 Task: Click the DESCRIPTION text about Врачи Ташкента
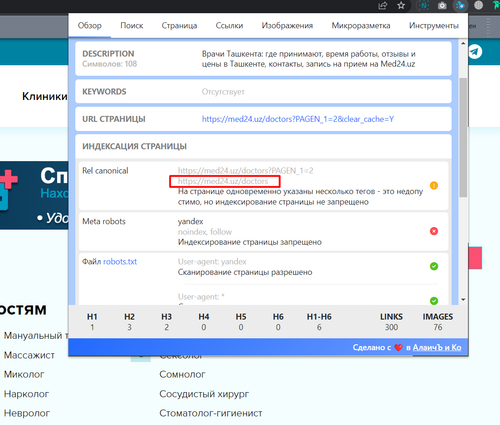[309, 59]
